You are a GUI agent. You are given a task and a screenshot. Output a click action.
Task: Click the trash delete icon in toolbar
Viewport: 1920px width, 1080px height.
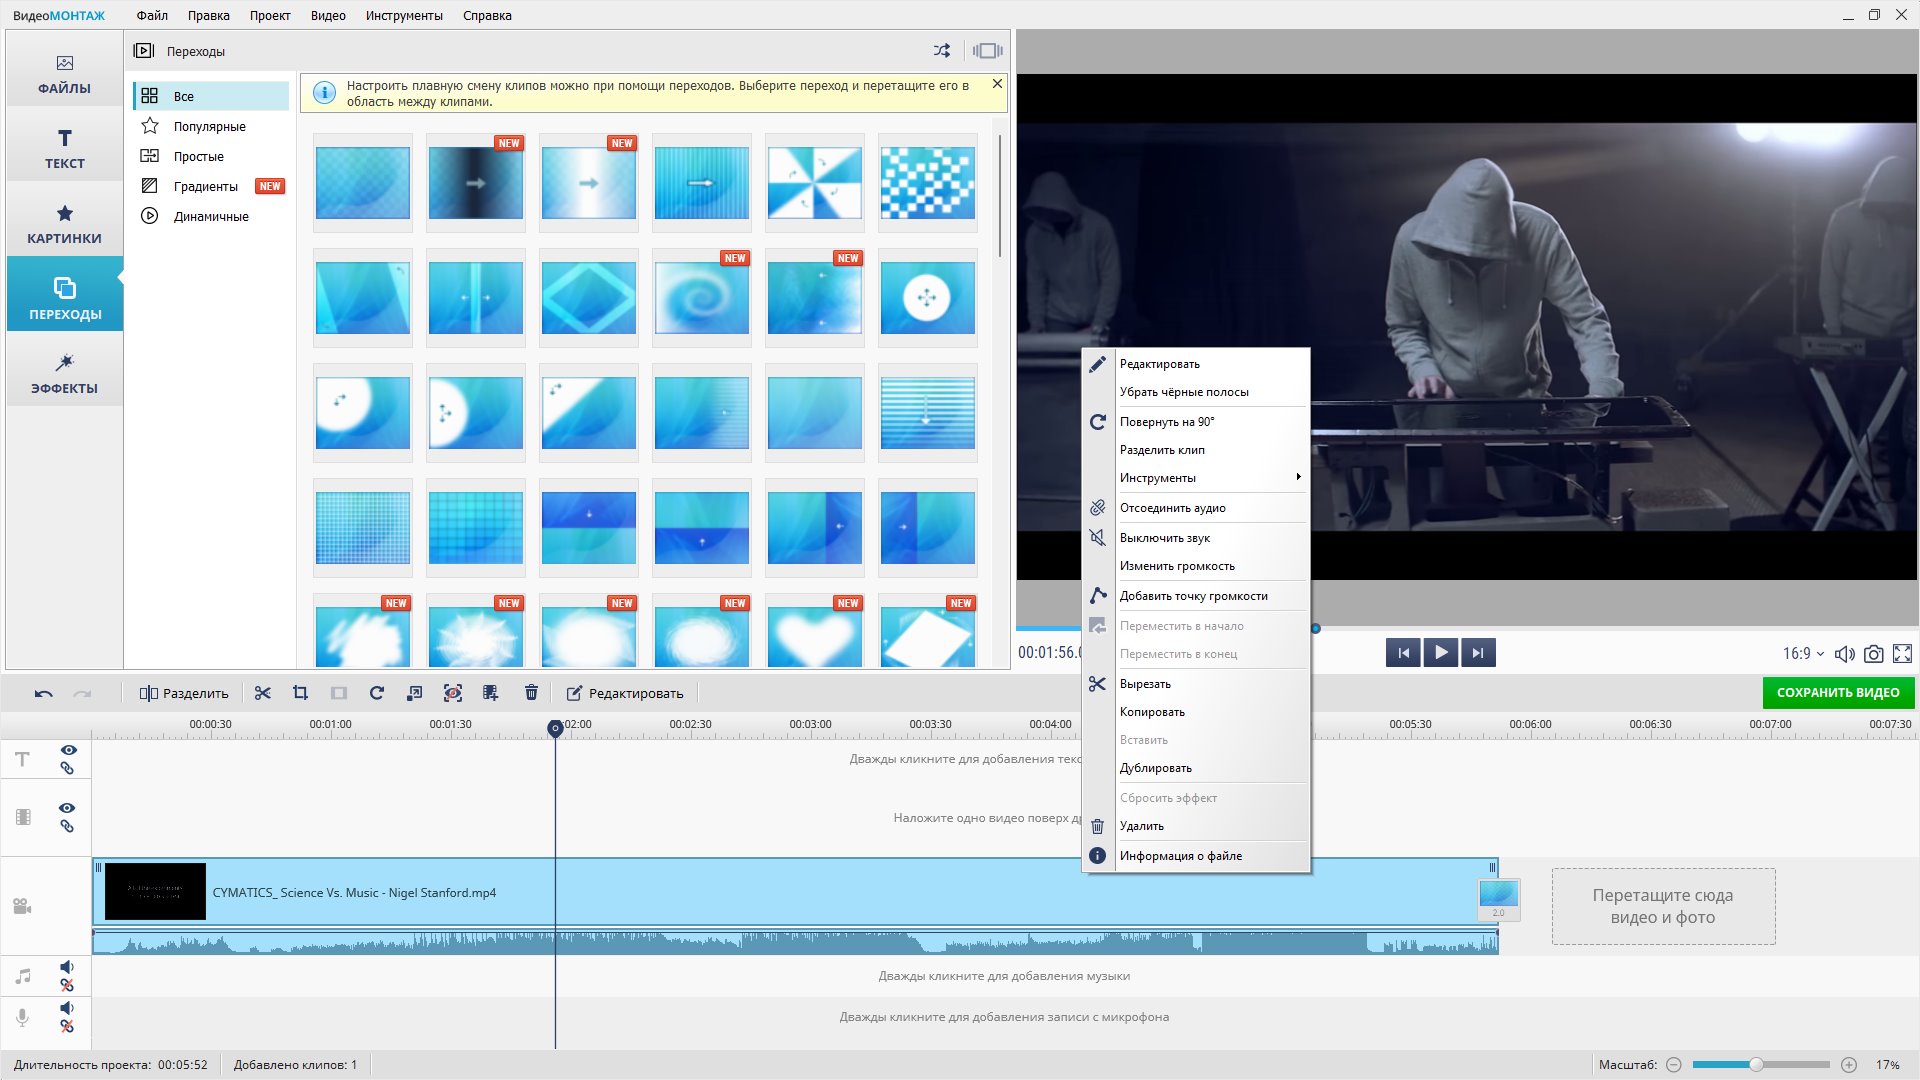click(531, 693)
